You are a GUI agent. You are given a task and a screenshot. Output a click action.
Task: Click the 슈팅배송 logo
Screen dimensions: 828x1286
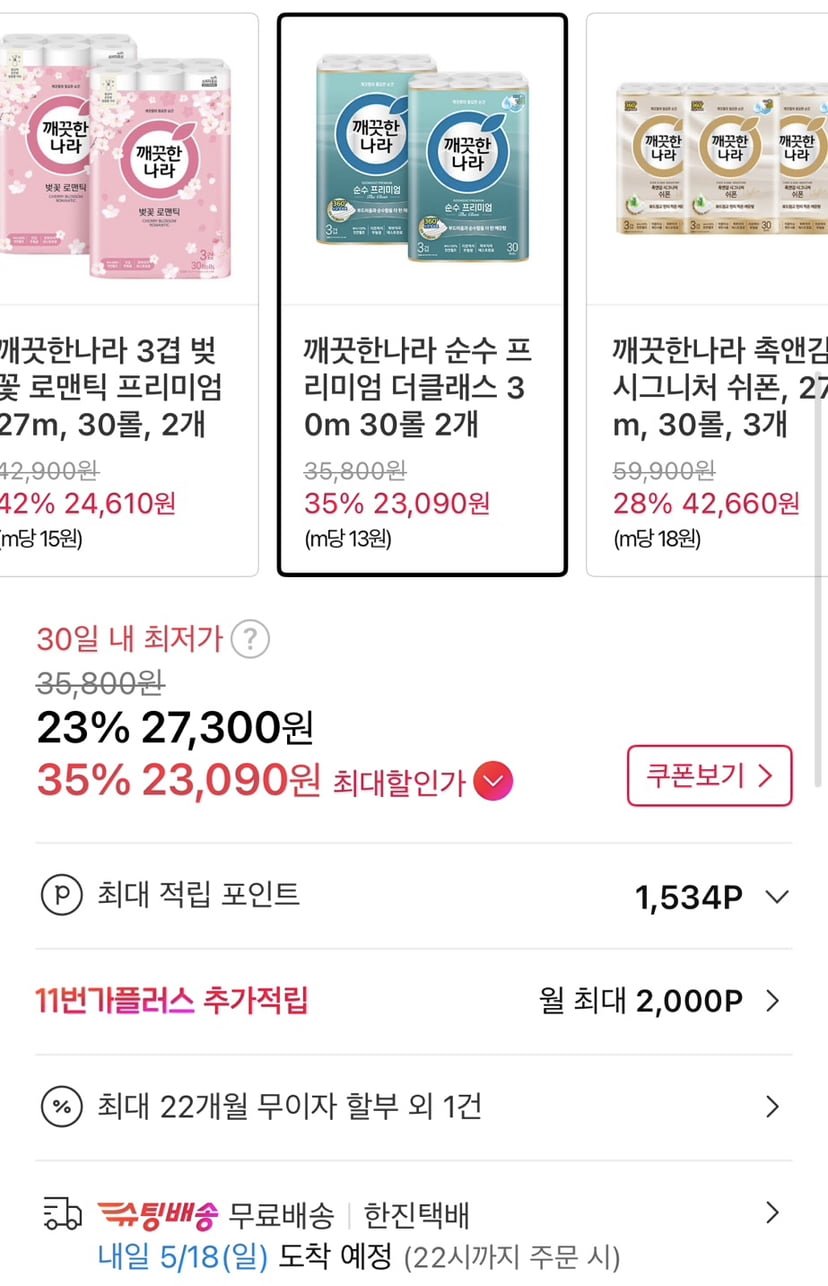[x=157, y=1215]
